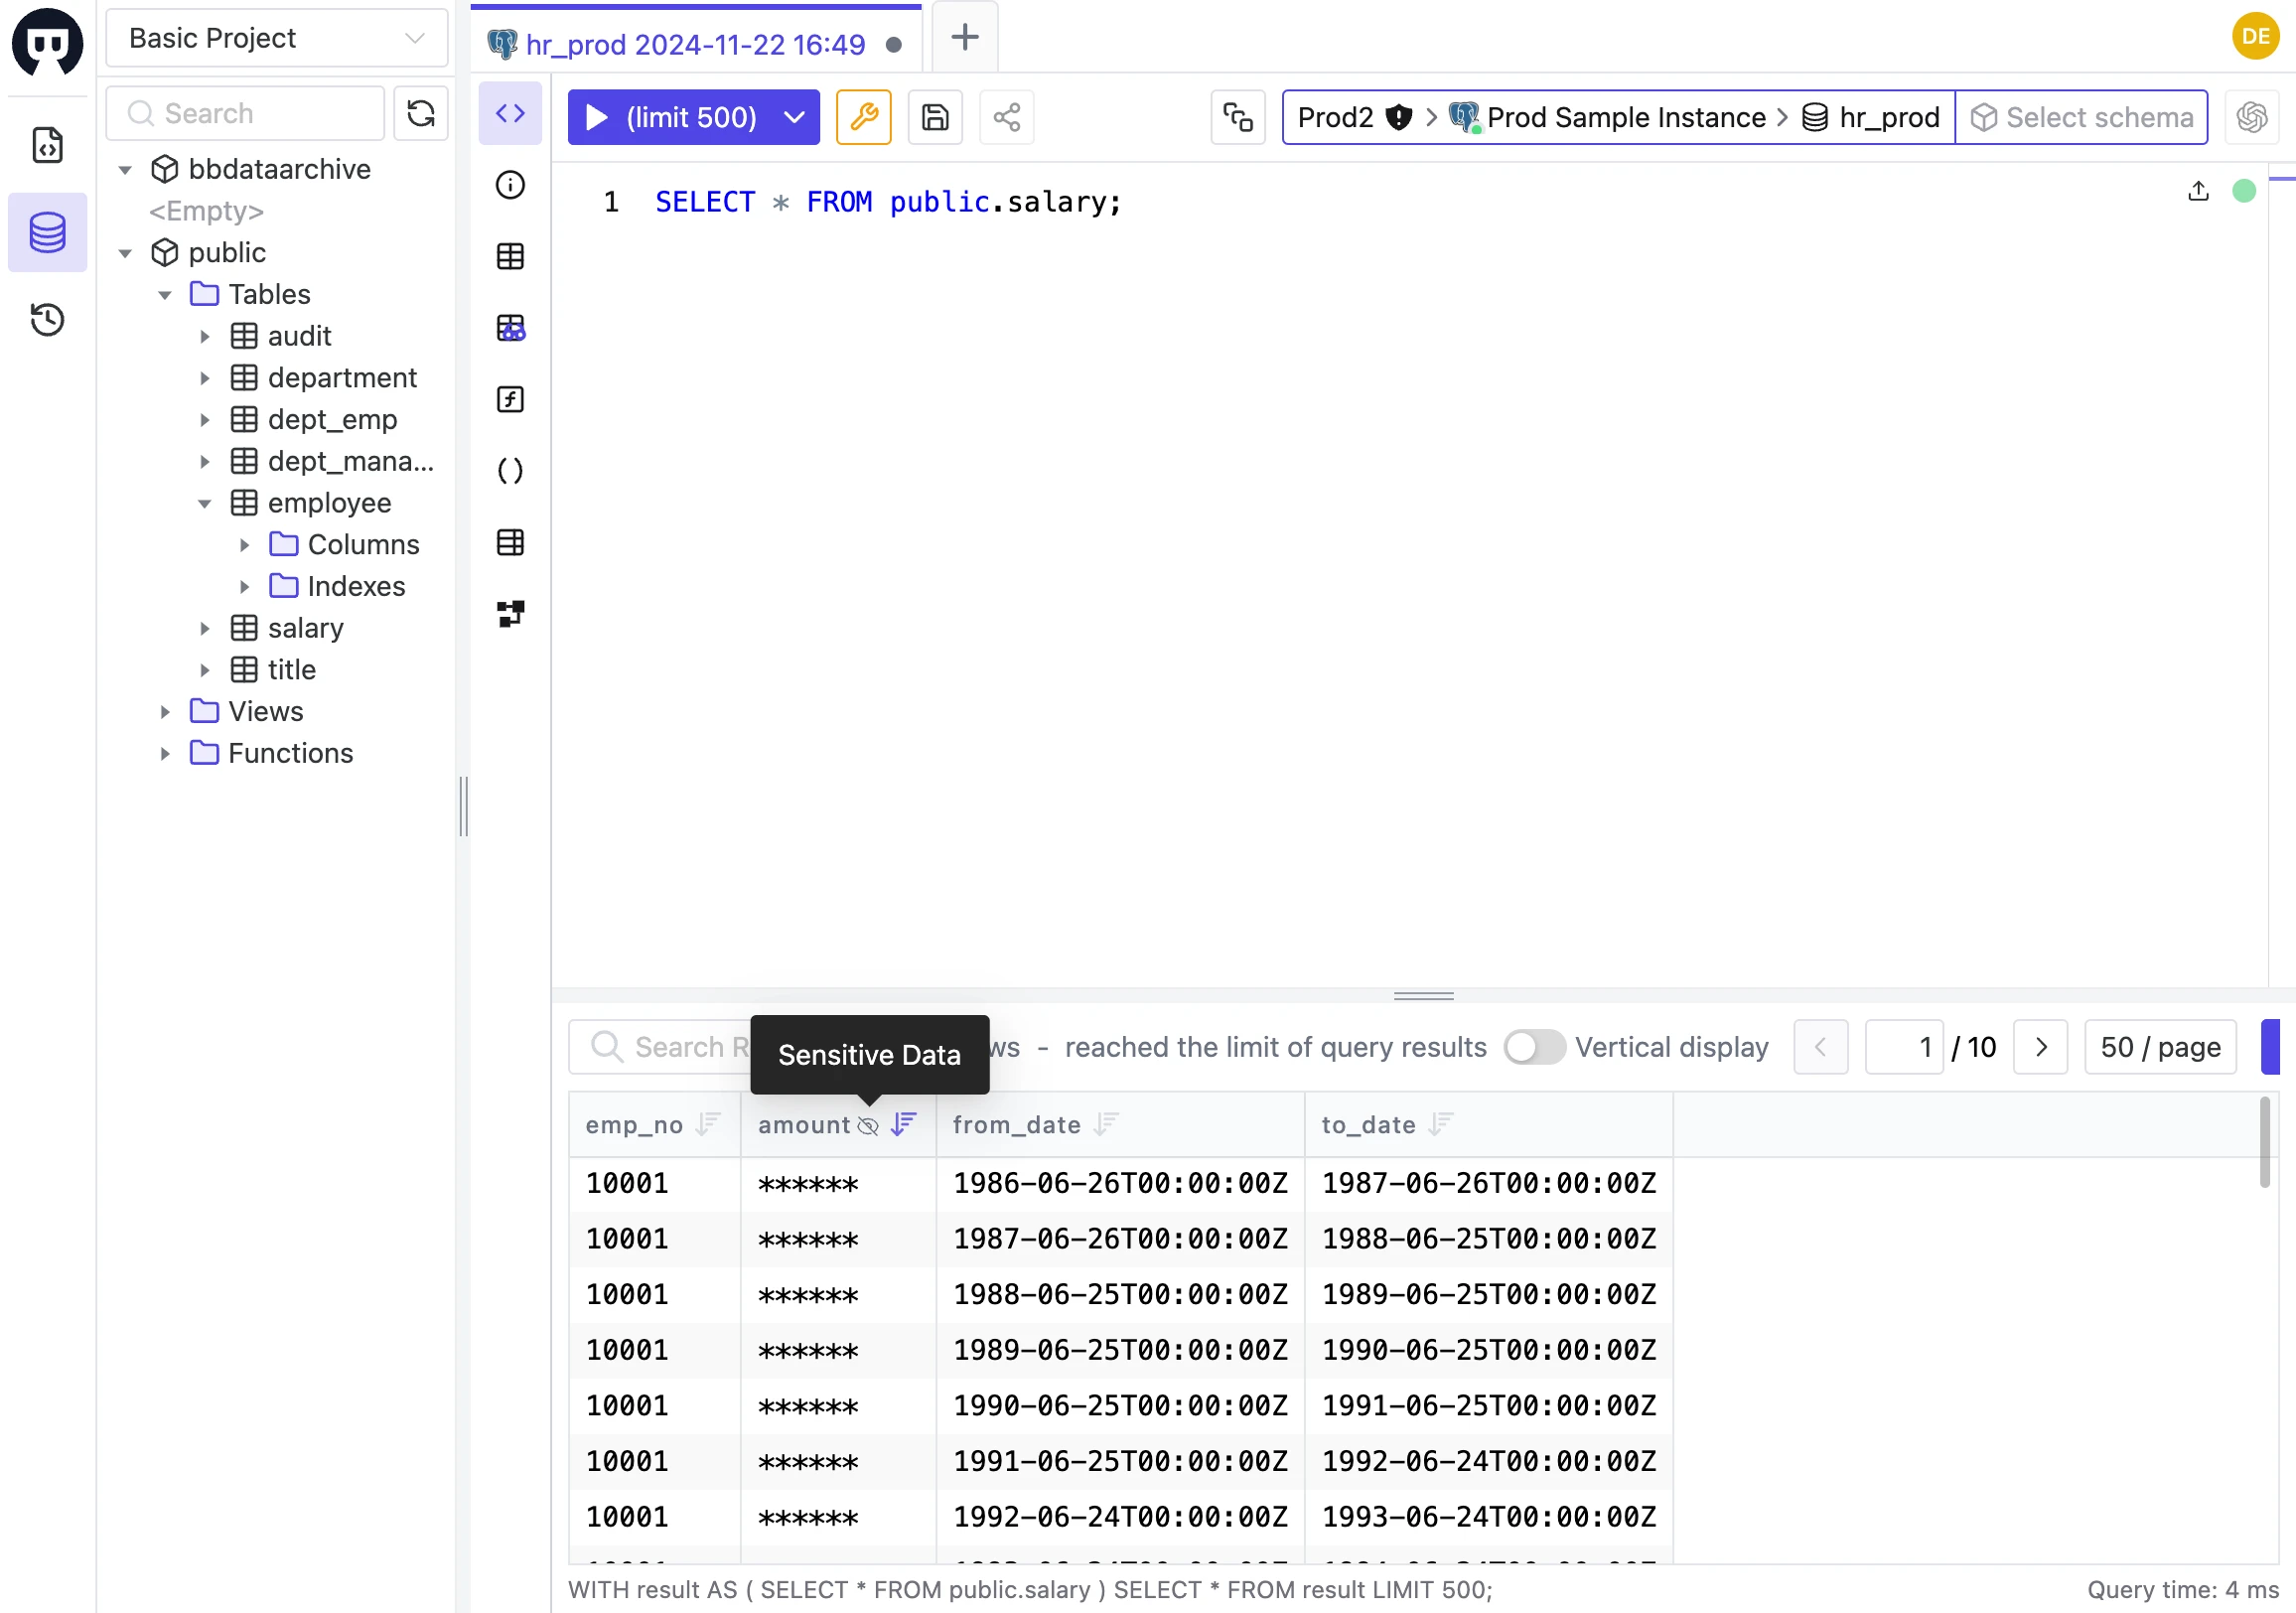Open the AI assistant icon
The height and width of the screenshot is (1613, 2296).
click(2252, 117)
